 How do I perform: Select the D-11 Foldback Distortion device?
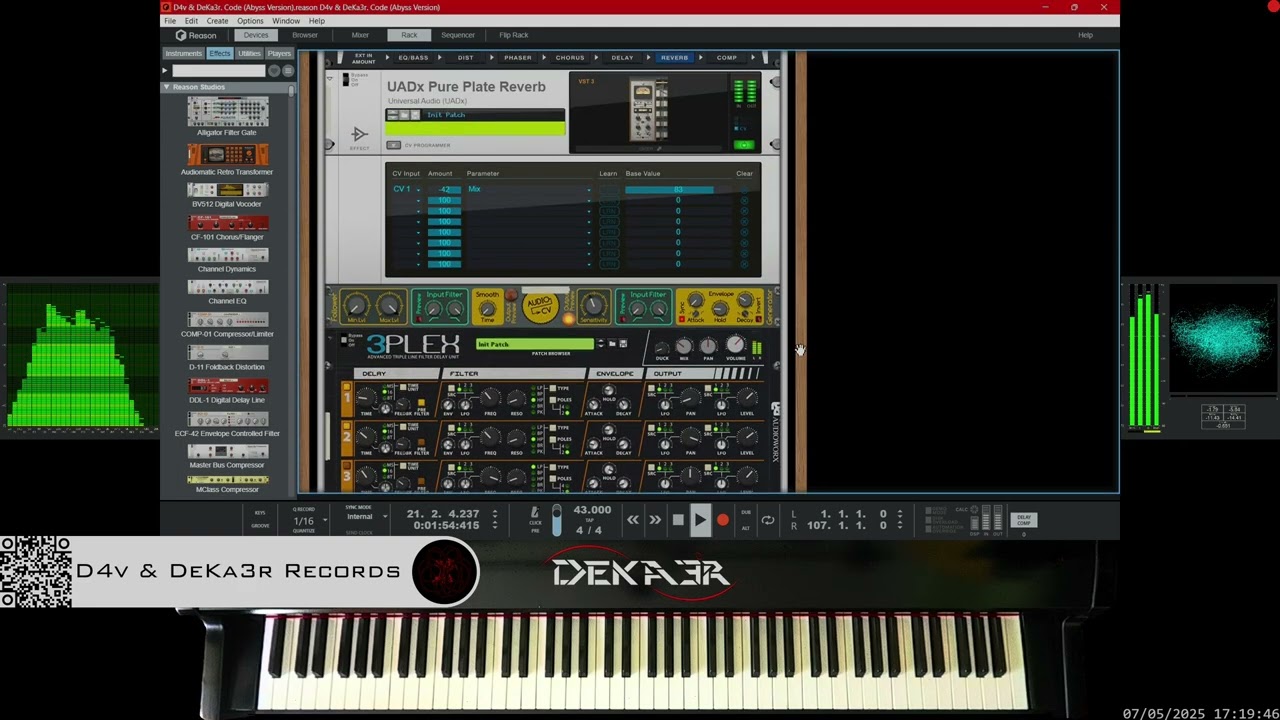[227, 358]
